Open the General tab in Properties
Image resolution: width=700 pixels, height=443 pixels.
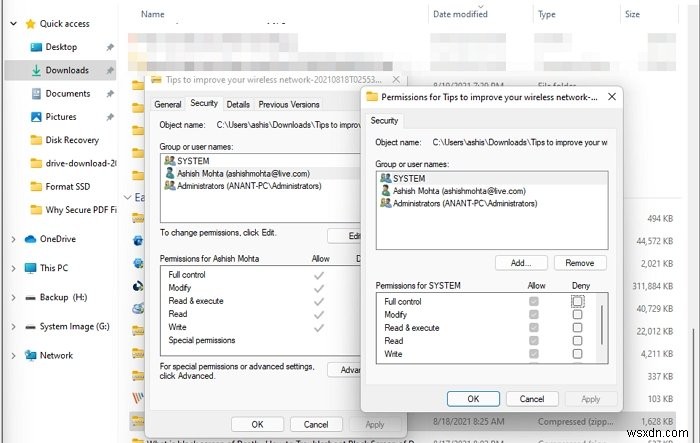167,104
